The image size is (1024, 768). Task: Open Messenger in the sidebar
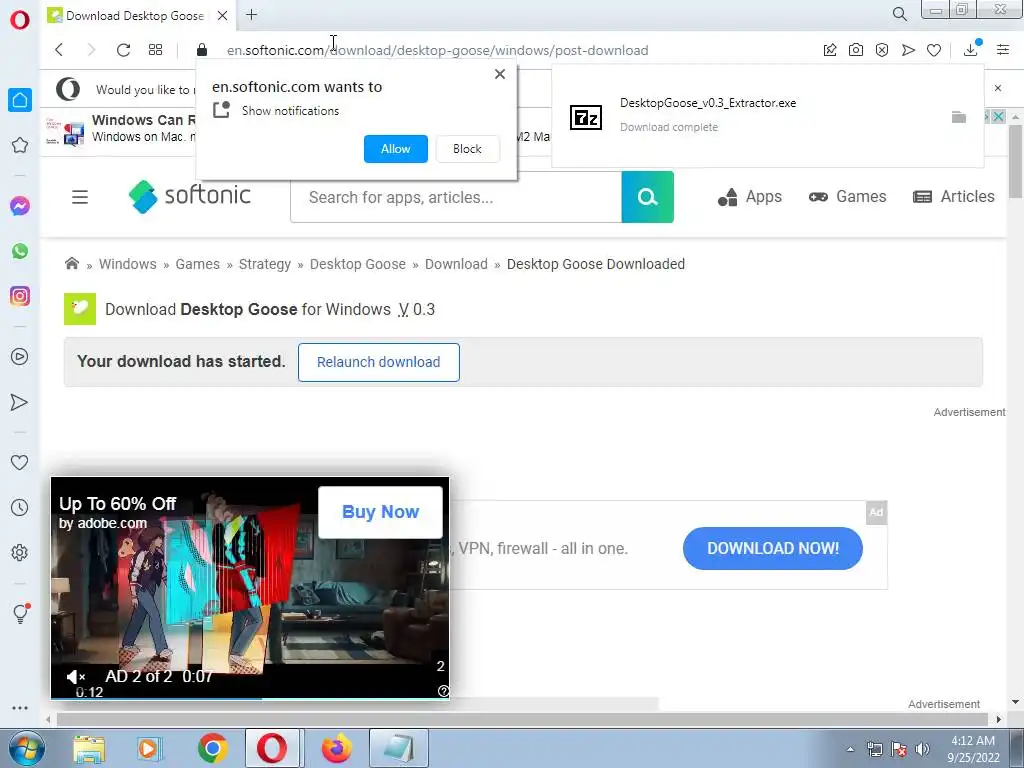click(x=20, y=206)
